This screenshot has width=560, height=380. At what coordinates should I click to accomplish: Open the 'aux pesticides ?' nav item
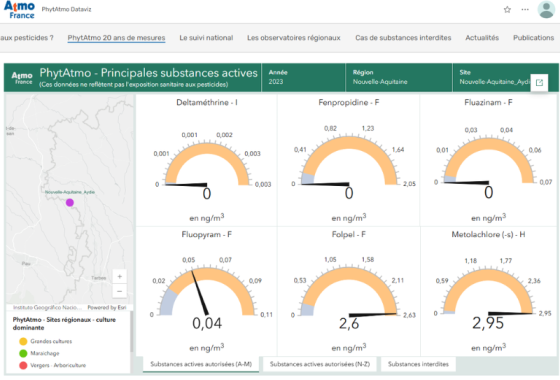[x=27, y=38]
